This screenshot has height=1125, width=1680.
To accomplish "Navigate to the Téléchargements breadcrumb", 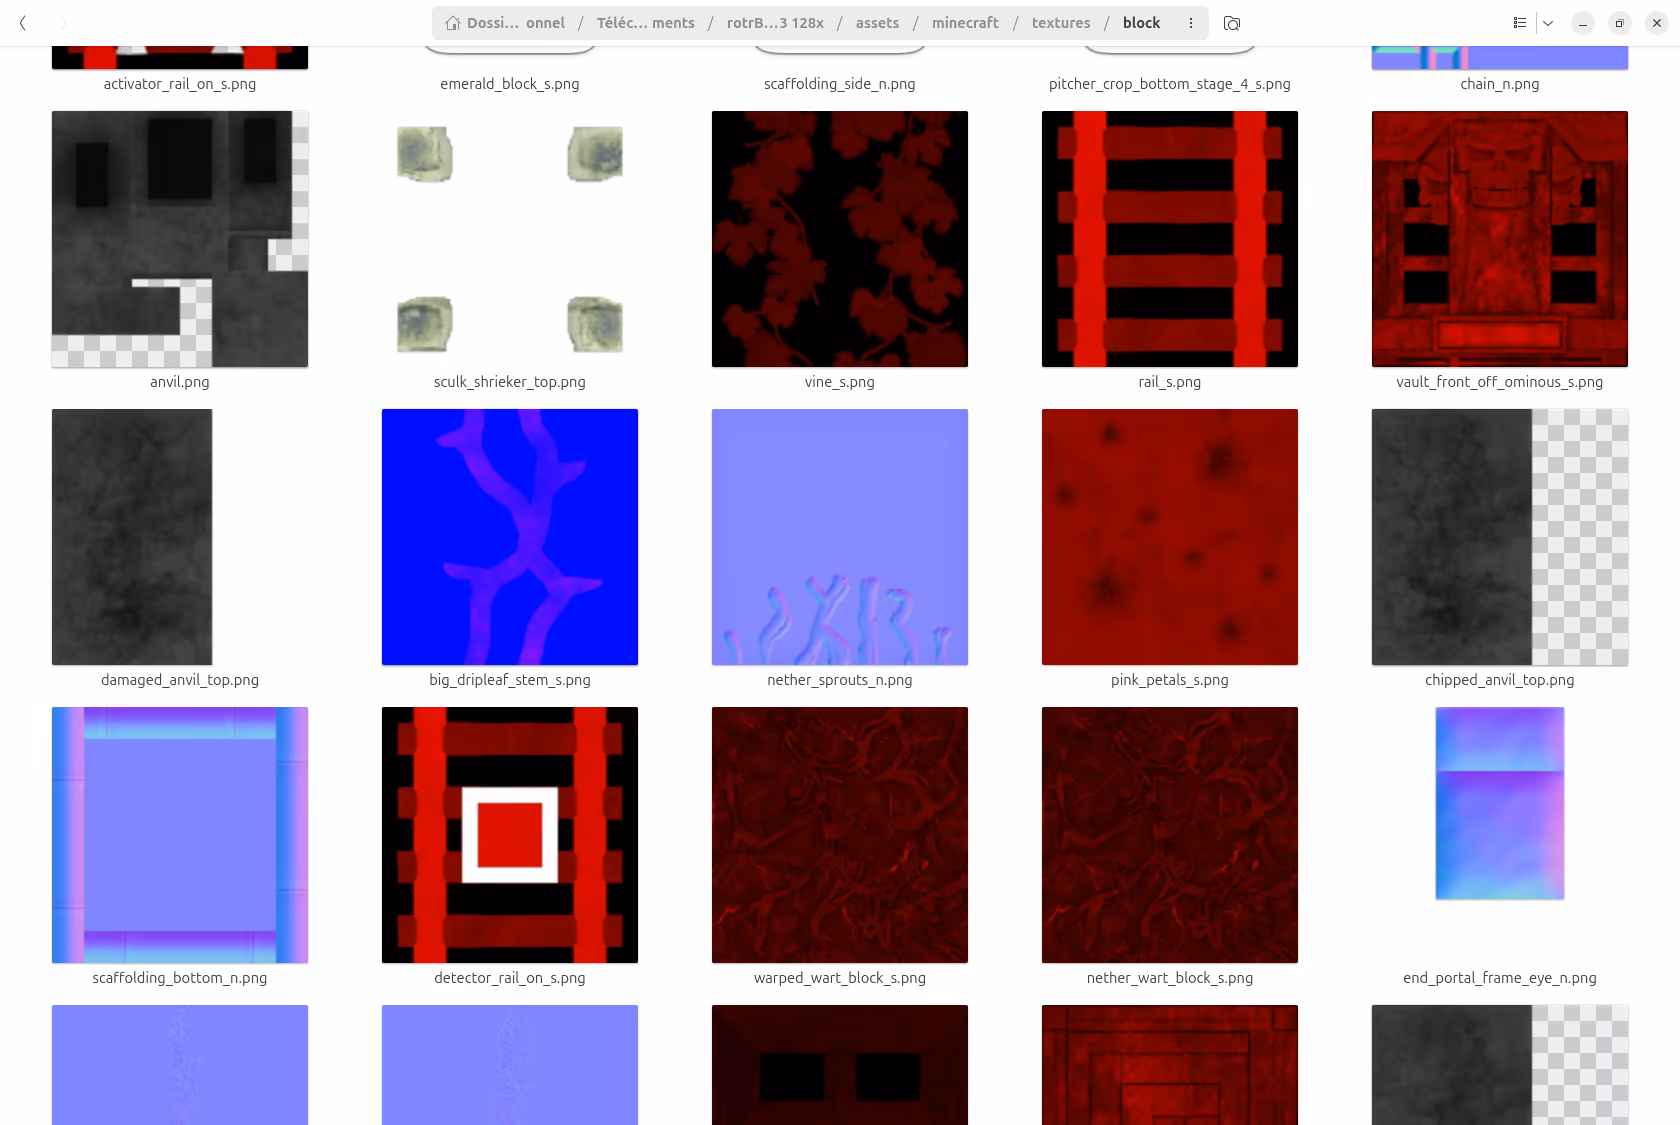I will [x=645, y=23].
